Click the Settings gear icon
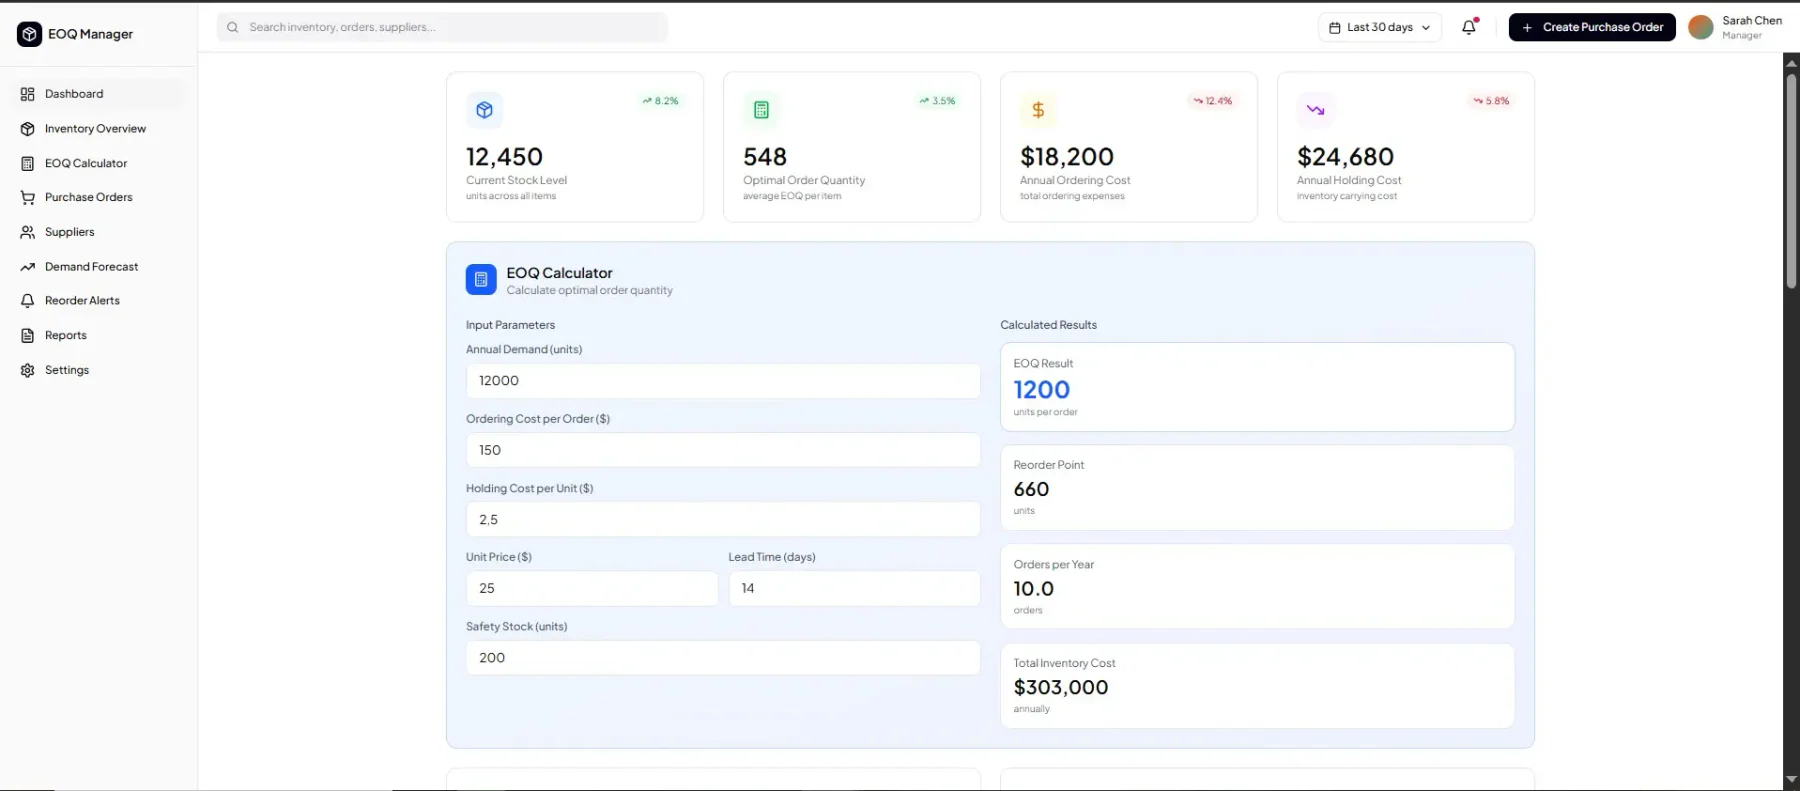 click(28, 370)
